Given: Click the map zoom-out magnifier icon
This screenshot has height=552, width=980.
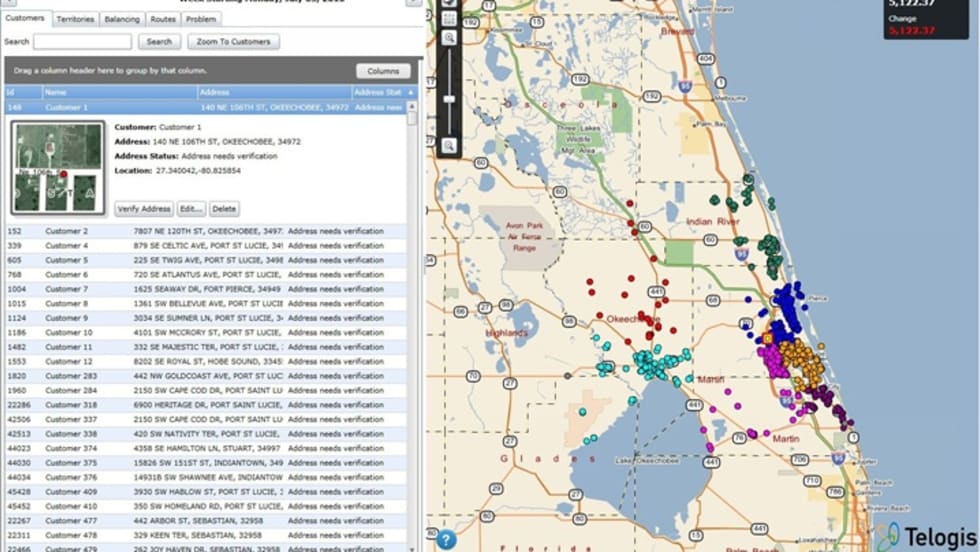Looking at the screenshot, I should (449, 146).
